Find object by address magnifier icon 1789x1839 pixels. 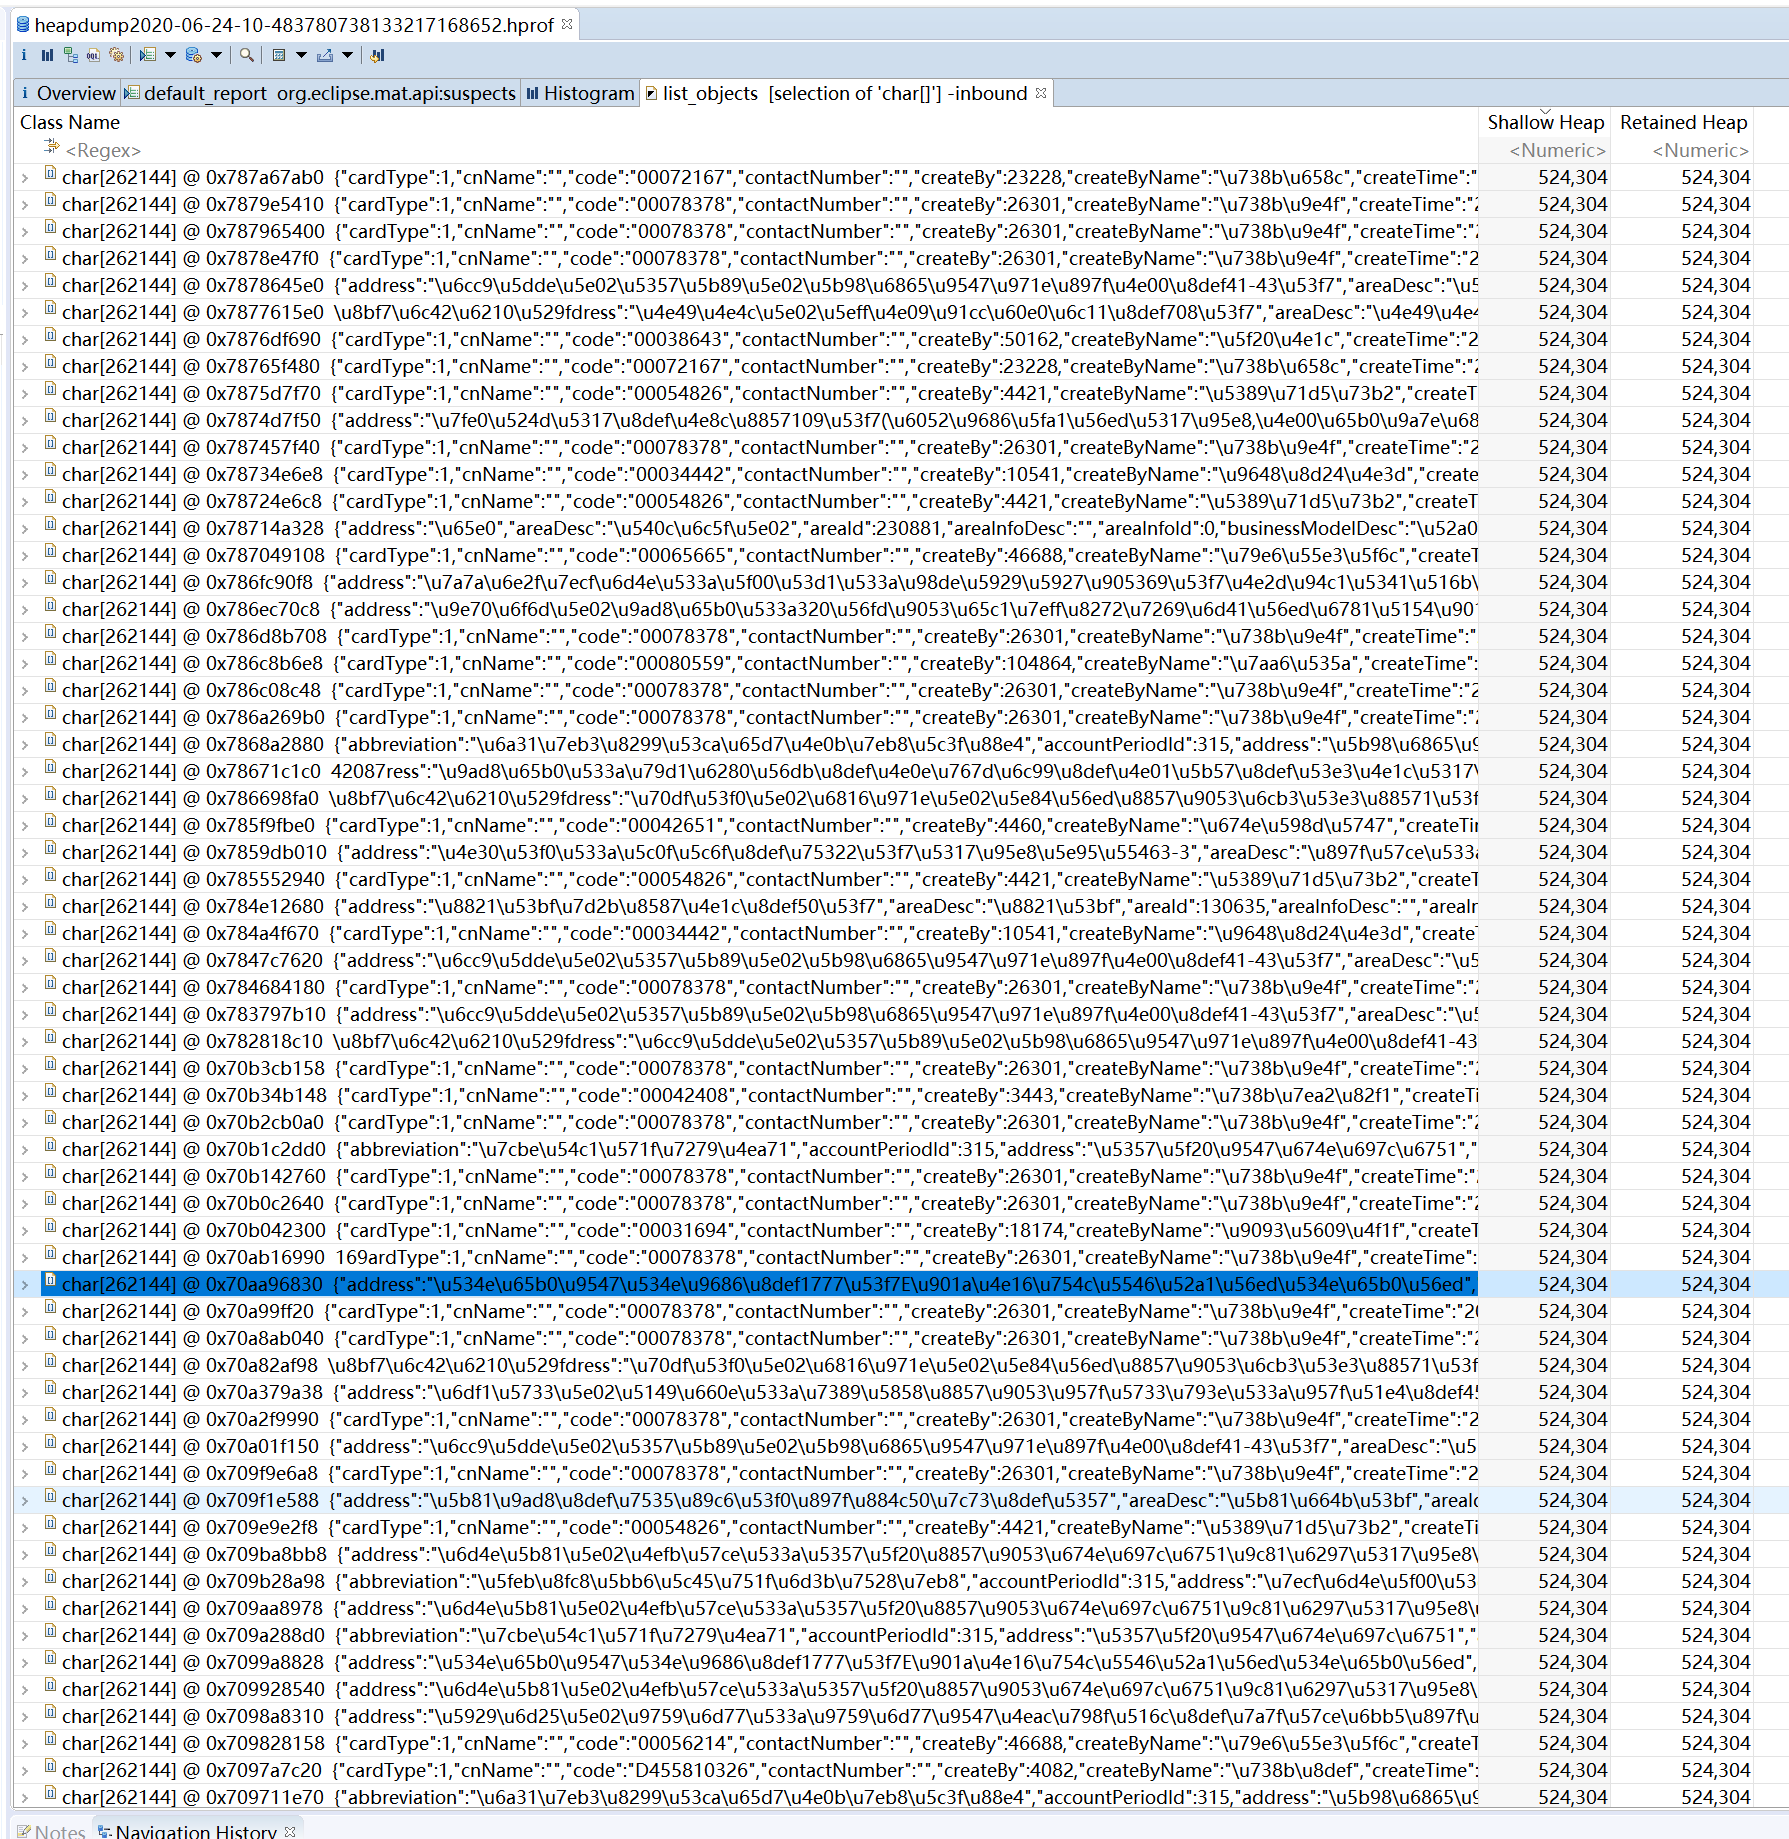pyautogui.click(x=246, y=55)
